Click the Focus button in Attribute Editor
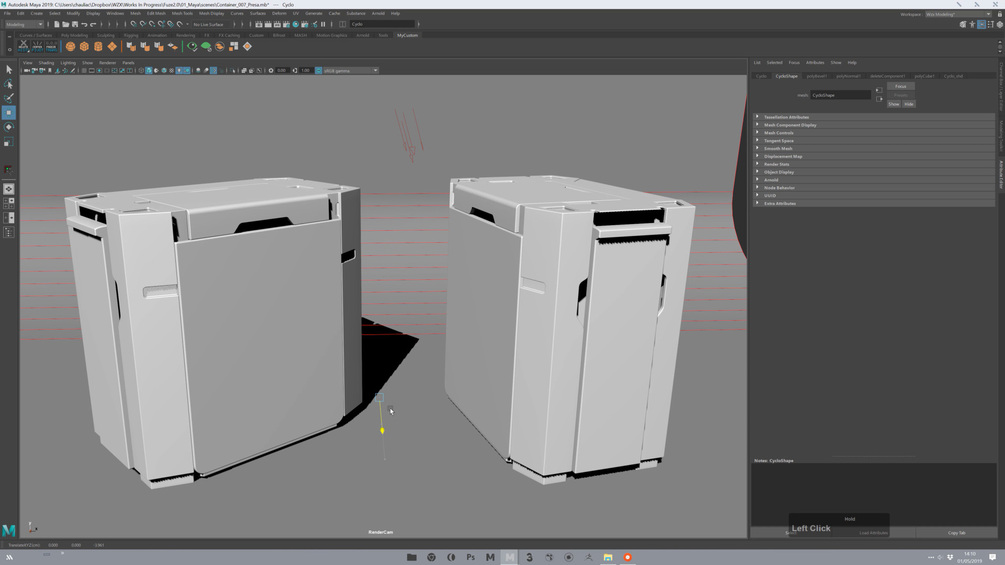The width and height of the screenshot is (1005, 565). 900,86
